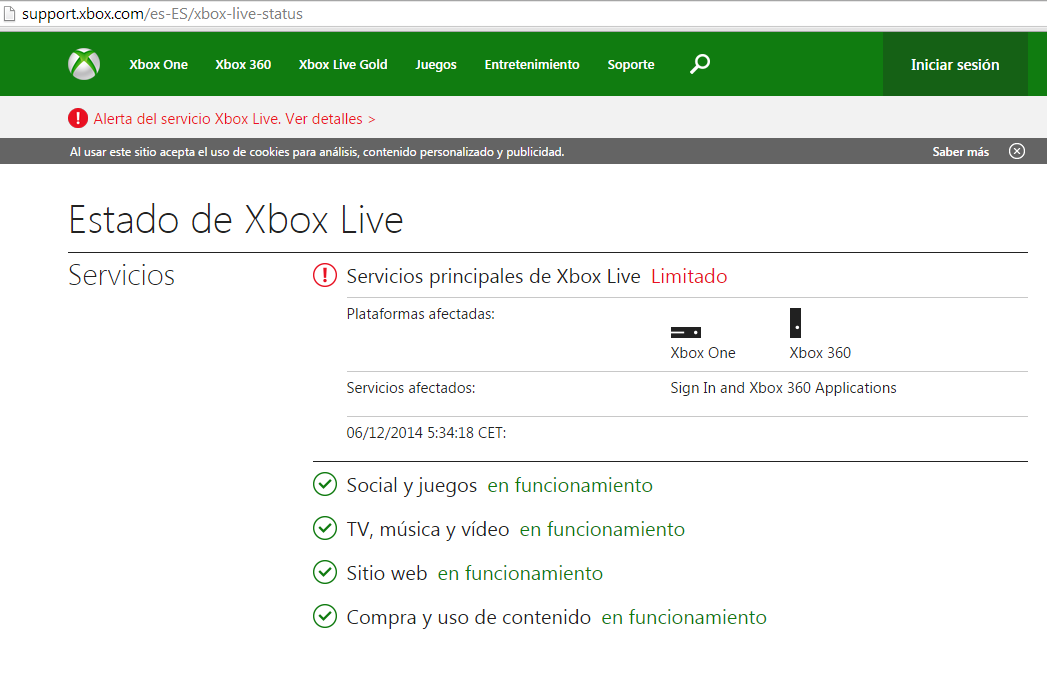Expand the service alert details chevron
This screenshot has width=1047, height=673.
click(x=371, y=118)
